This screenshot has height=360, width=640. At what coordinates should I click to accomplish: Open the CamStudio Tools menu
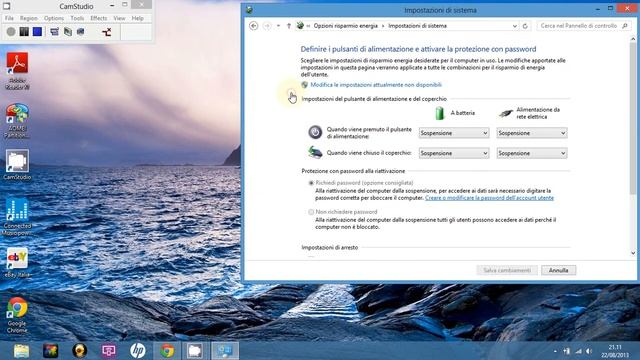77,18
